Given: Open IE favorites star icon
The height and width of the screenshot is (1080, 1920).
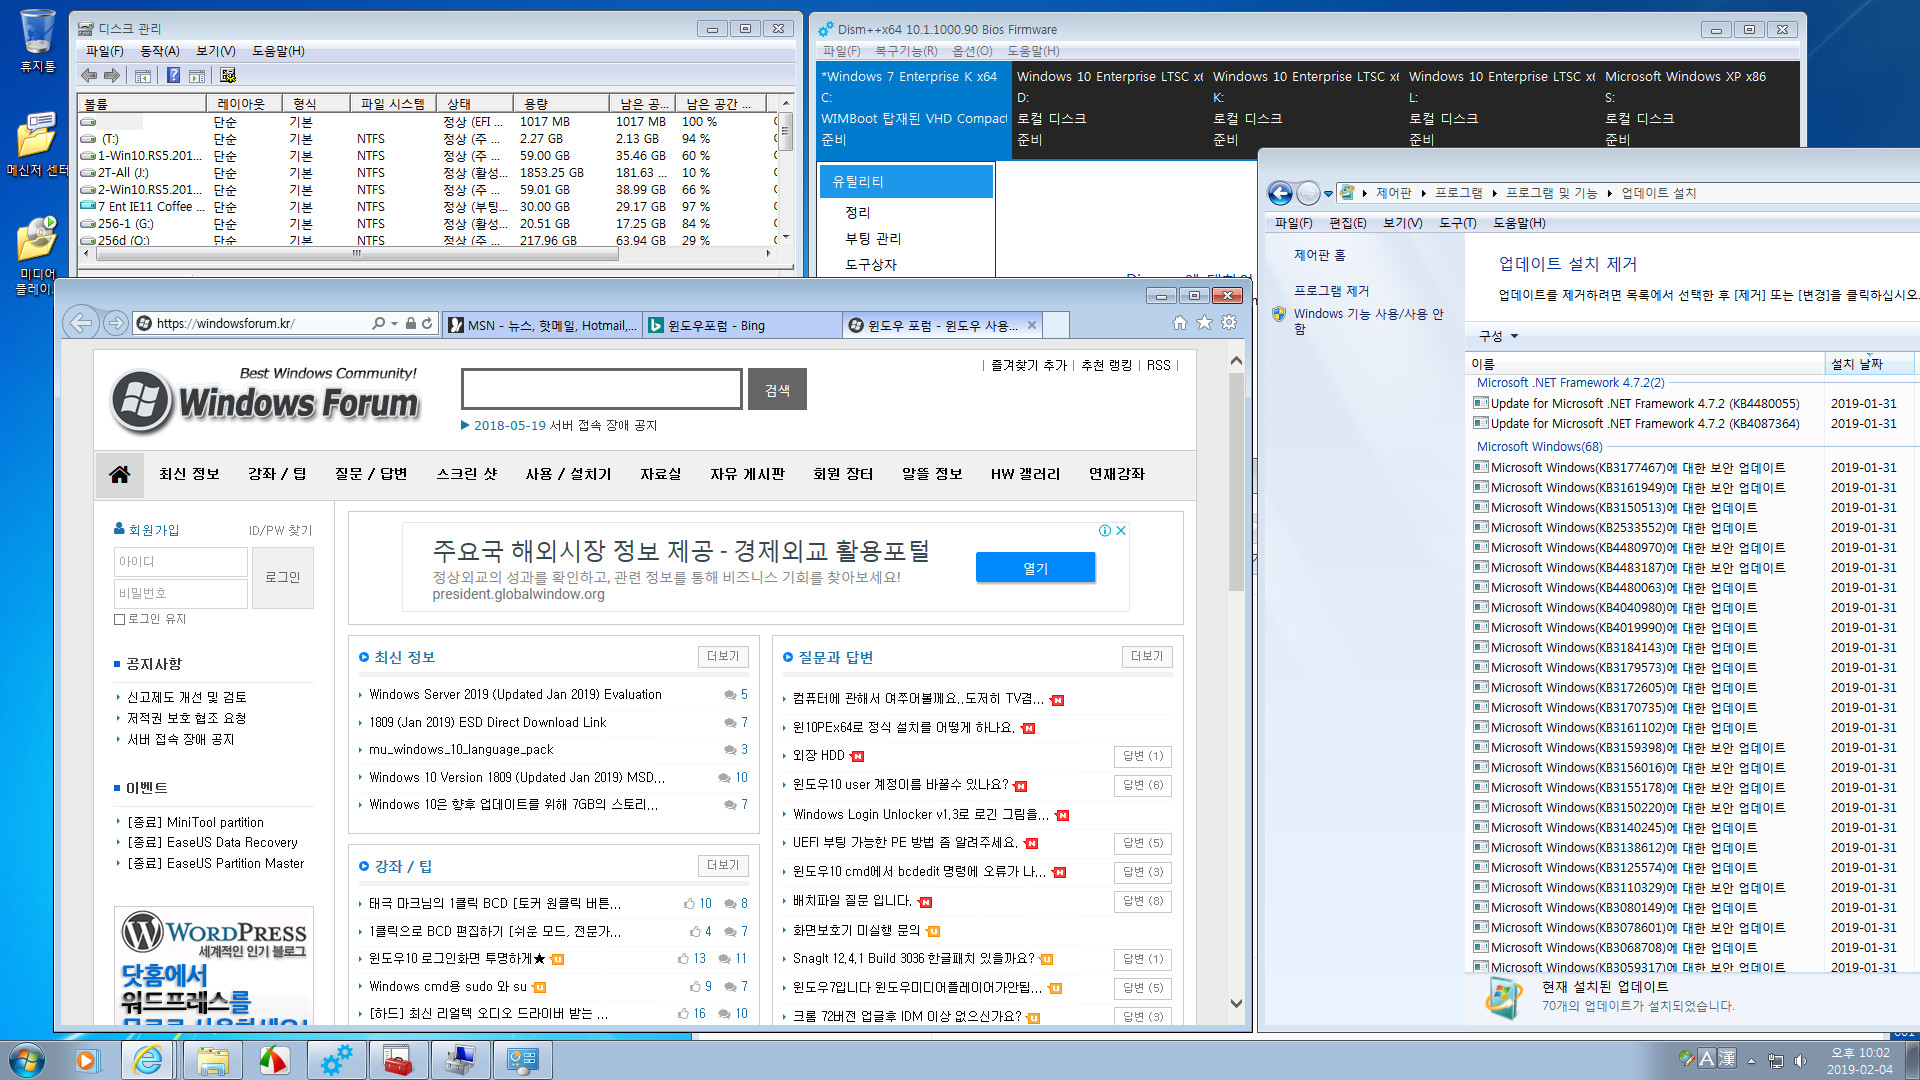Looking at the screenshot, I should coord(1204,323).
